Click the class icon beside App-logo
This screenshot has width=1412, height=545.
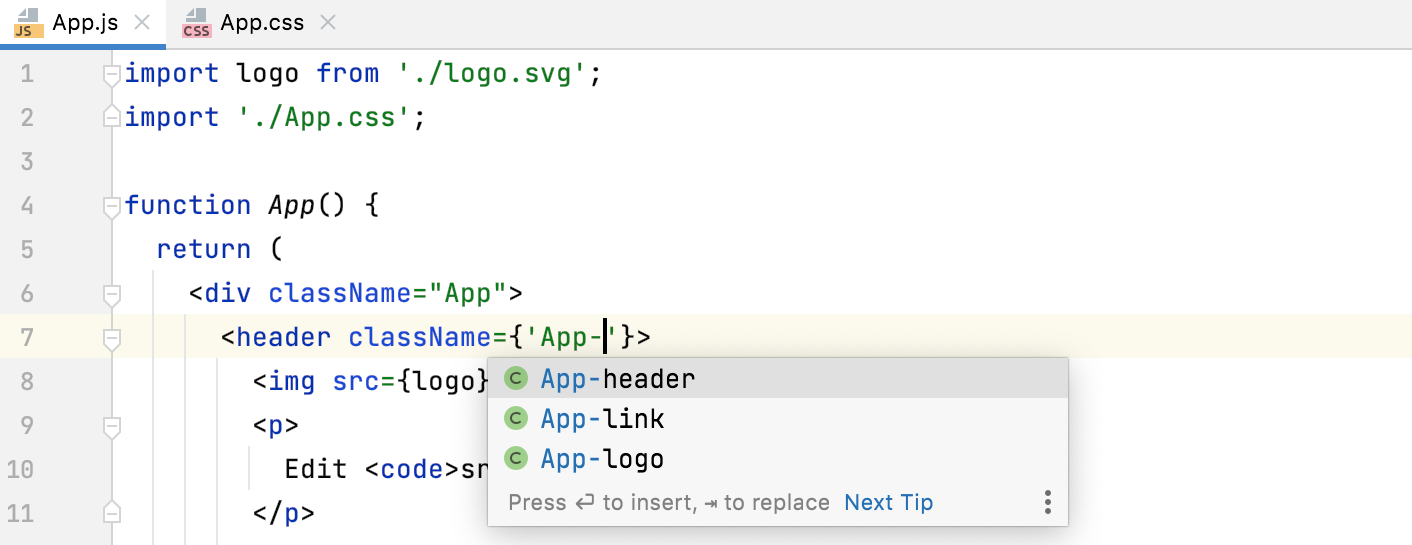[515, 459]
